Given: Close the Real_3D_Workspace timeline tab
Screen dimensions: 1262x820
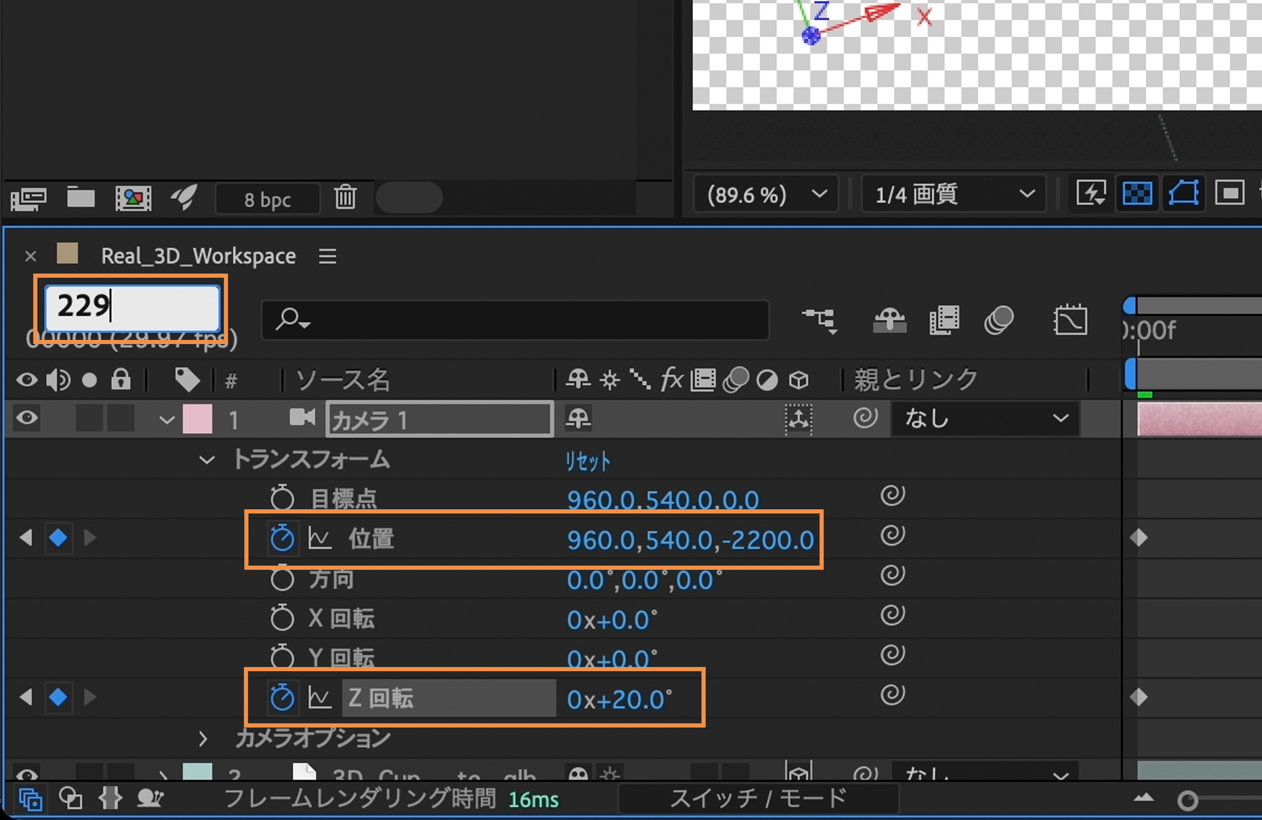Looking at the screenshot, I should [x=30, y=256].
